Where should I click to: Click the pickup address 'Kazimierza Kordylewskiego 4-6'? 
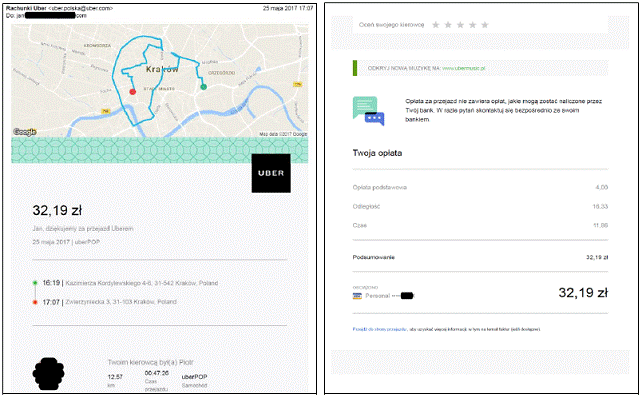point(109,283)
